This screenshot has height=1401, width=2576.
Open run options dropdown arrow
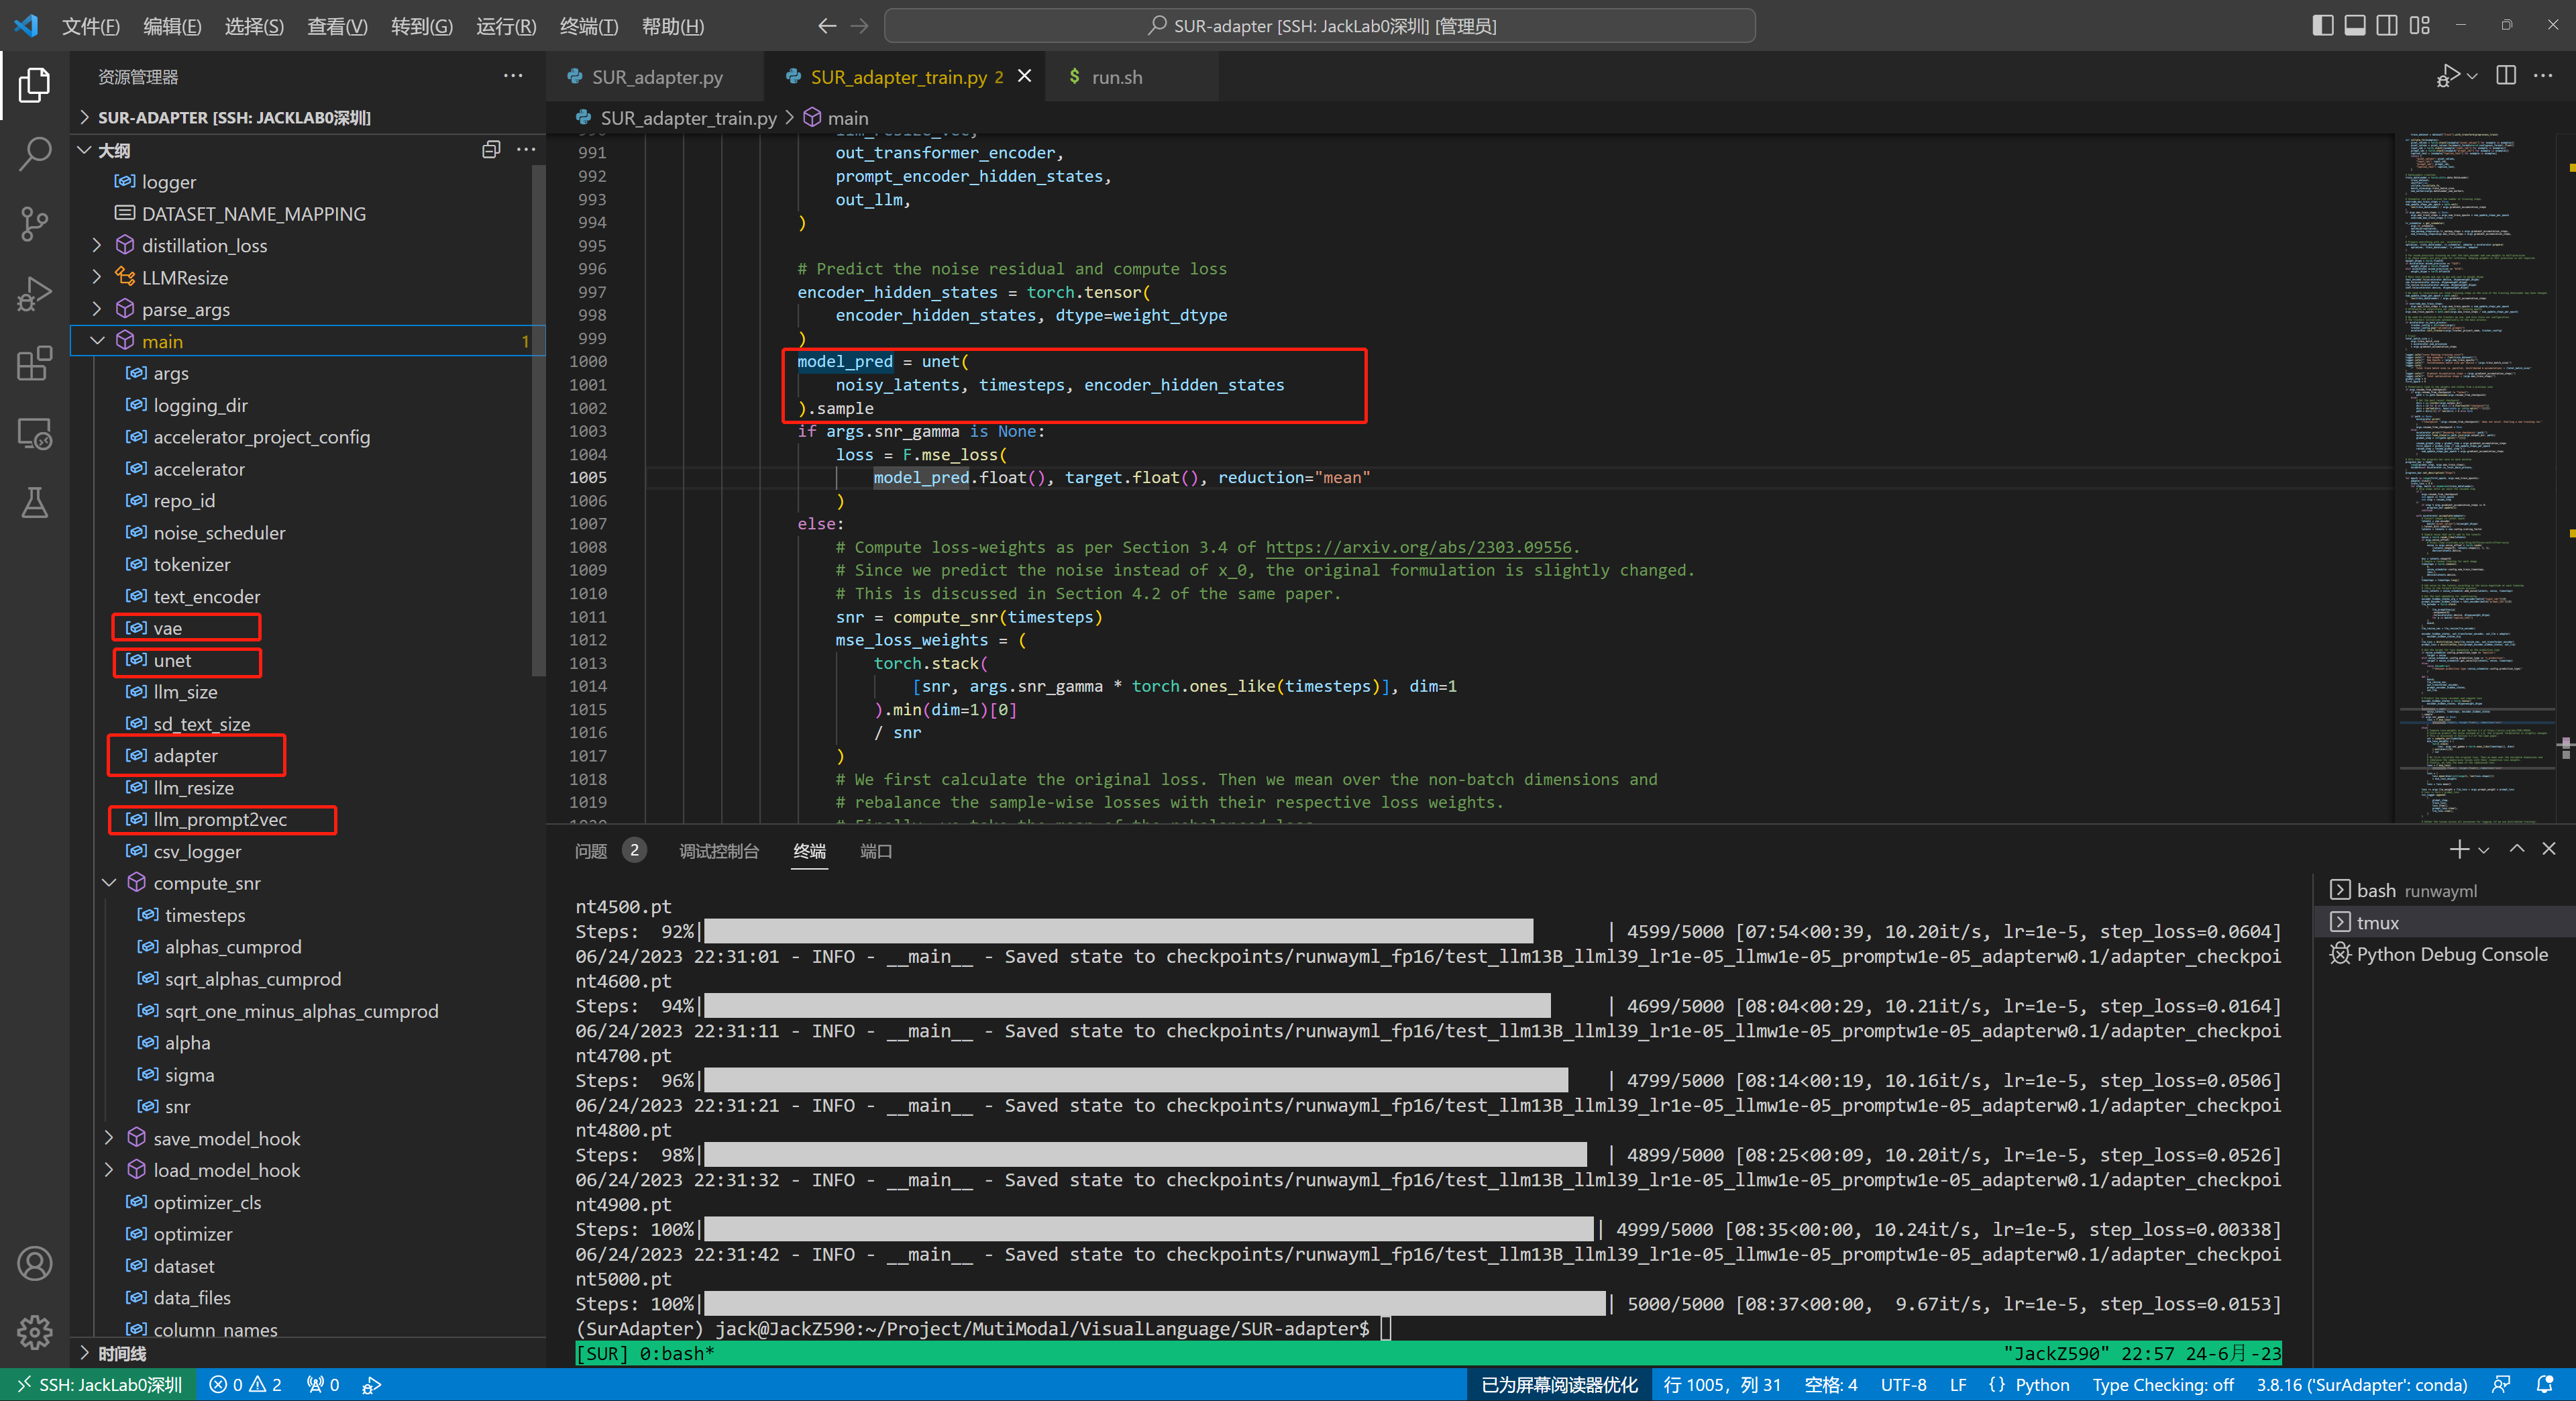click(x=2472, y=76)
